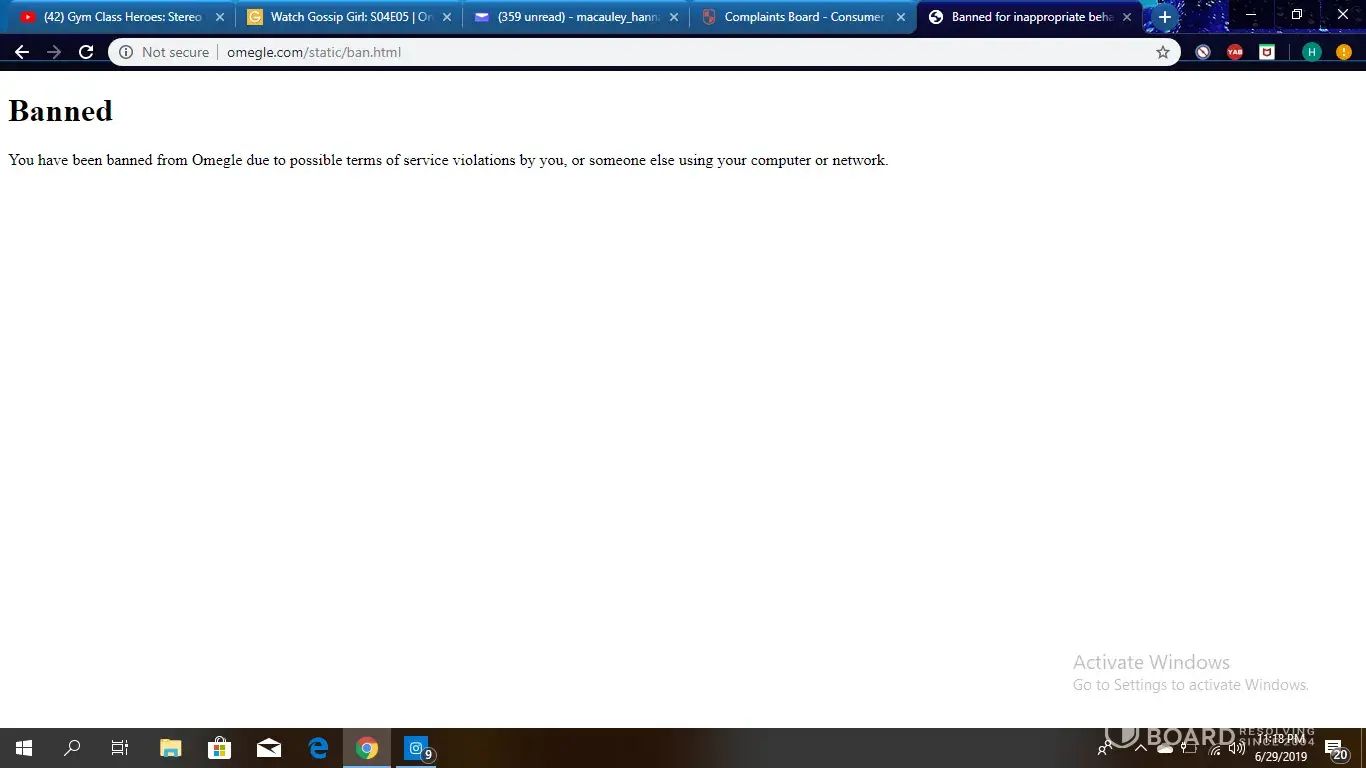Open Windows taskbar search
This screenshot has height=768, width=1366.
tap(72, 748)
